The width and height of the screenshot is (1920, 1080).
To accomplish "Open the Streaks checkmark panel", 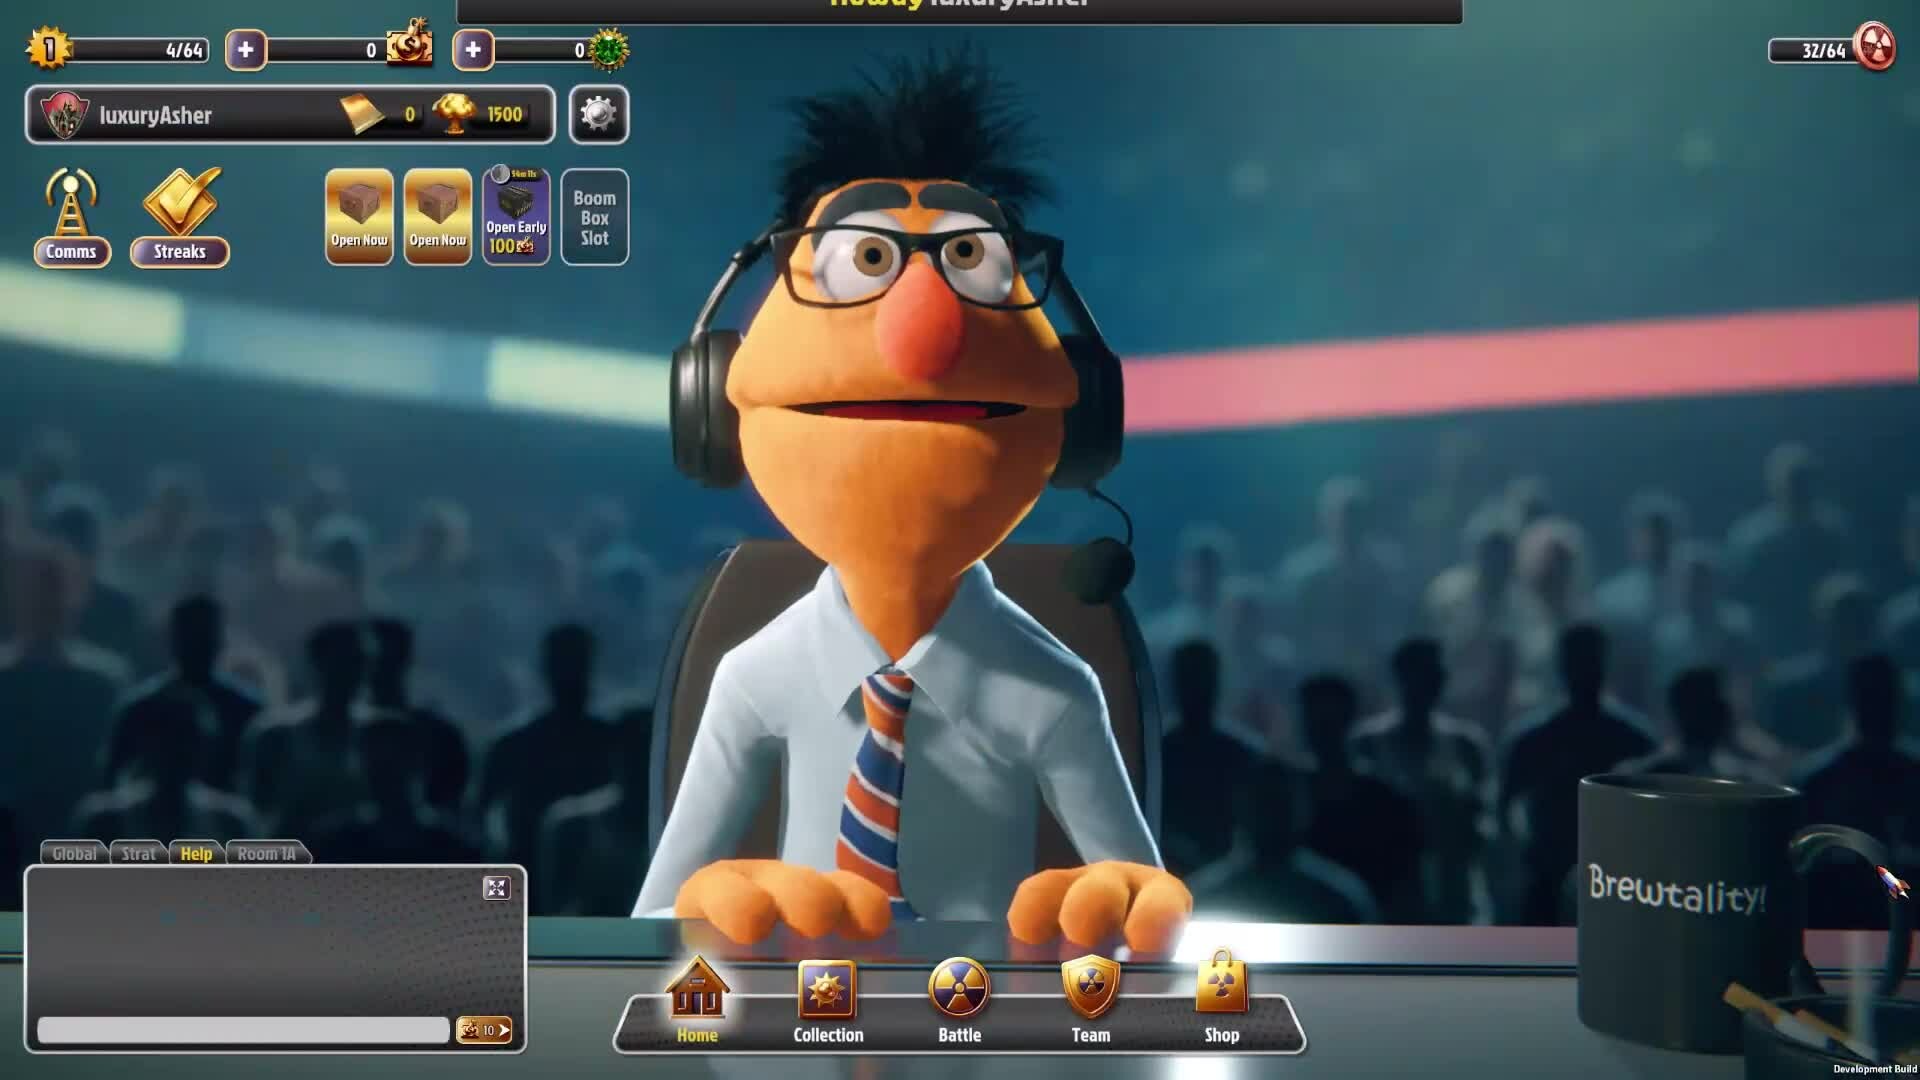I will (x=180, y=217).
